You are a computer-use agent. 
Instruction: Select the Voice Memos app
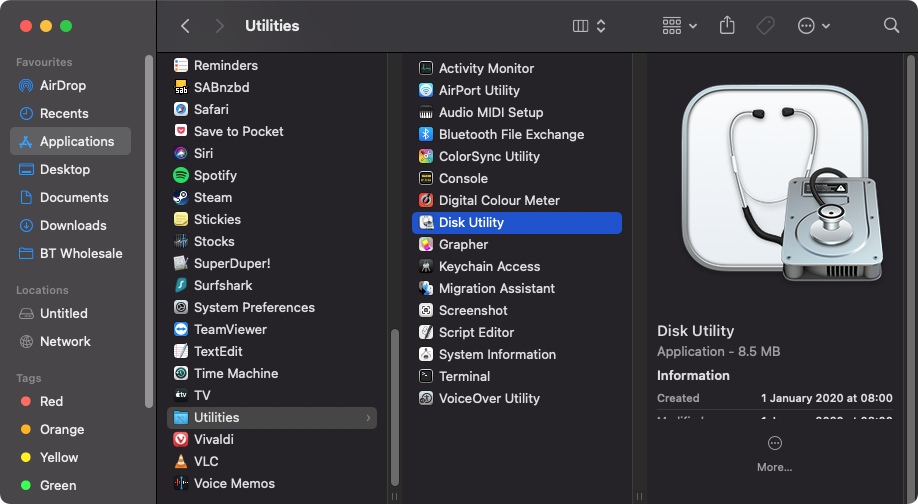272,484
